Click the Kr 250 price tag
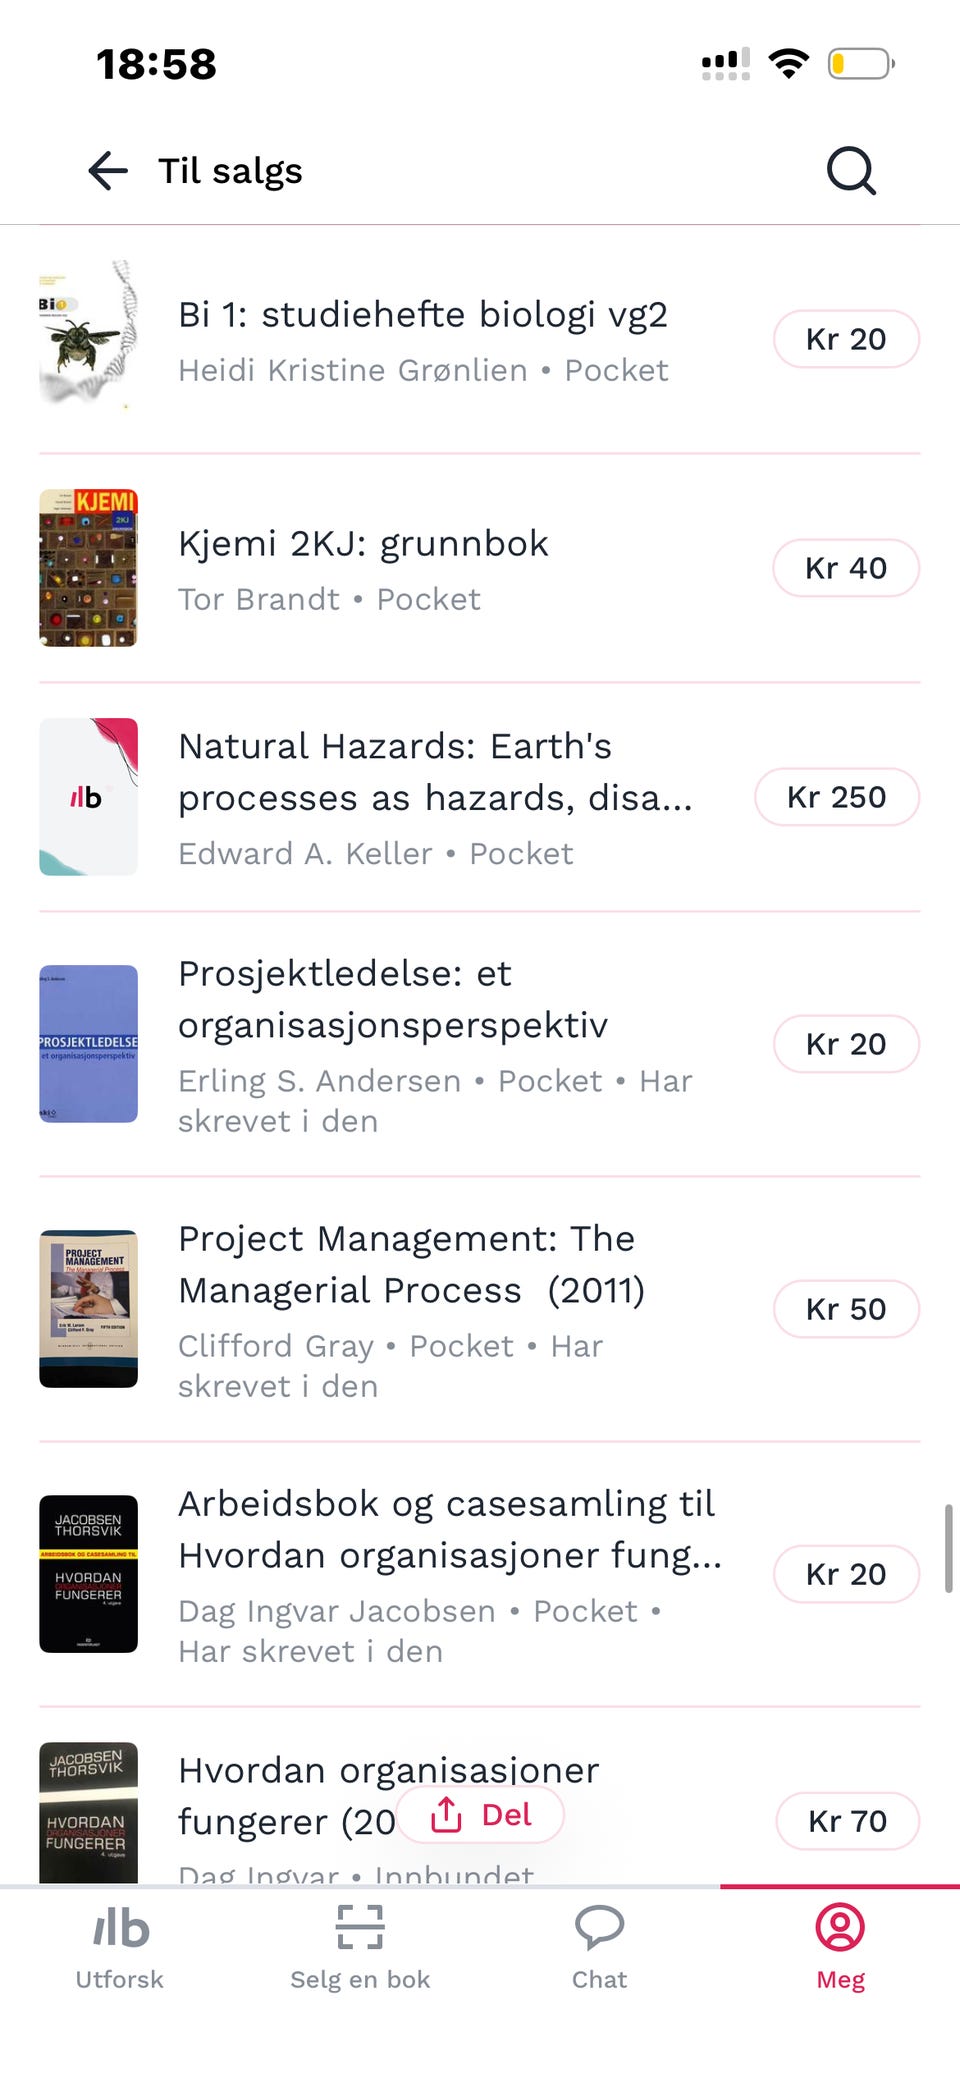The image size is (960, 2078). [837, 797]
